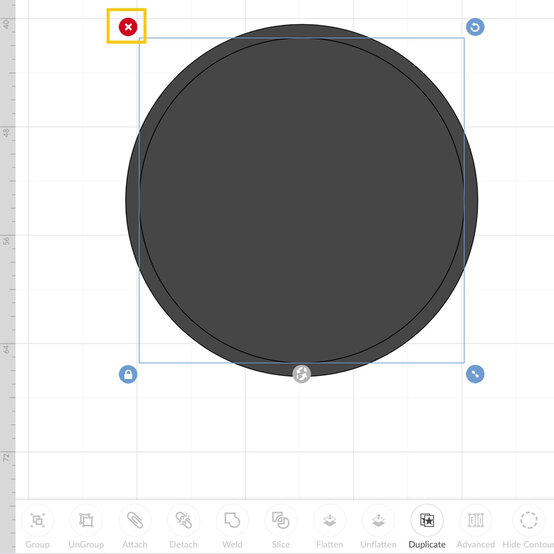Click the blue rotate handle
Image resolution: width=554 pixels, height=554 pixels.
475,27
